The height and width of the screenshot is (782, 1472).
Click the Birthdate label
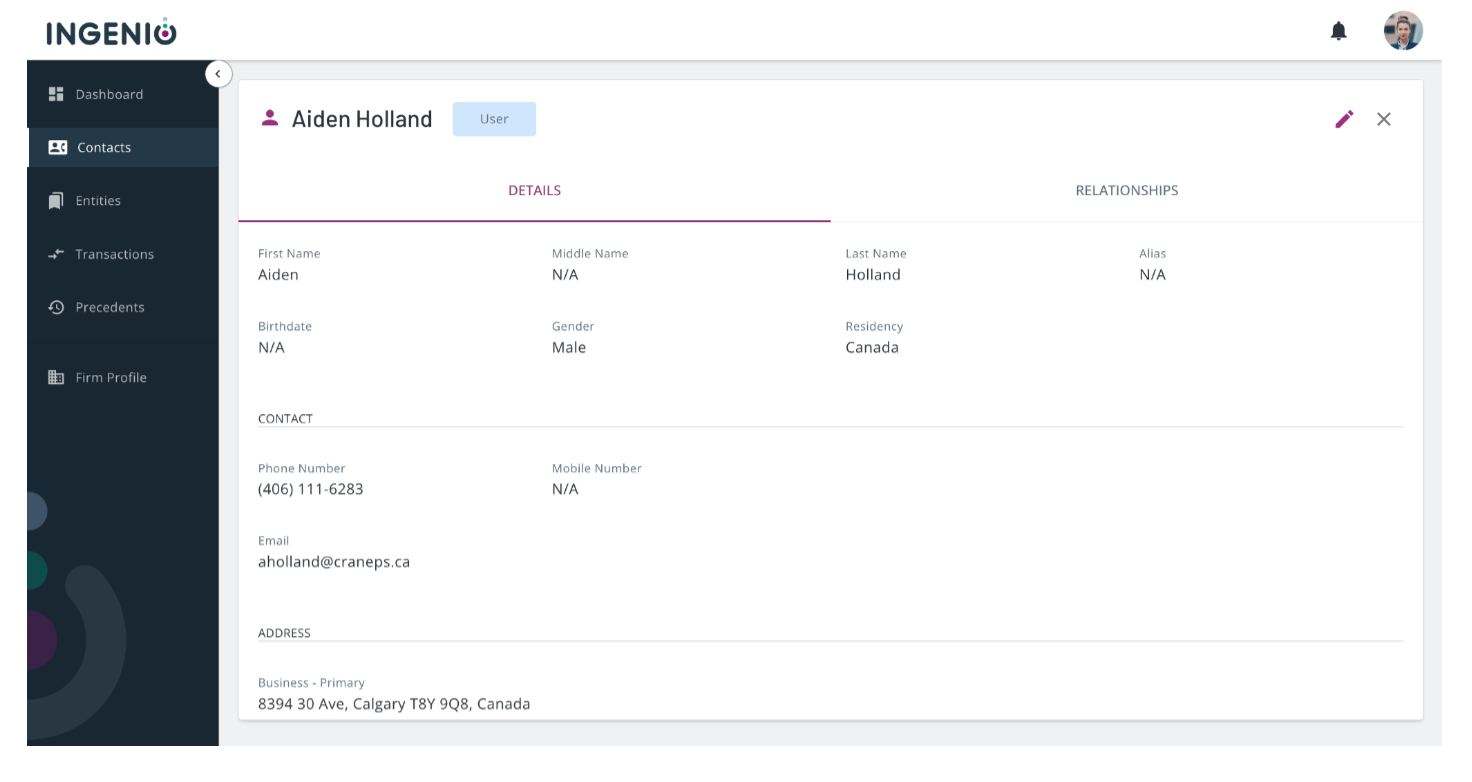tap(285, 327)
